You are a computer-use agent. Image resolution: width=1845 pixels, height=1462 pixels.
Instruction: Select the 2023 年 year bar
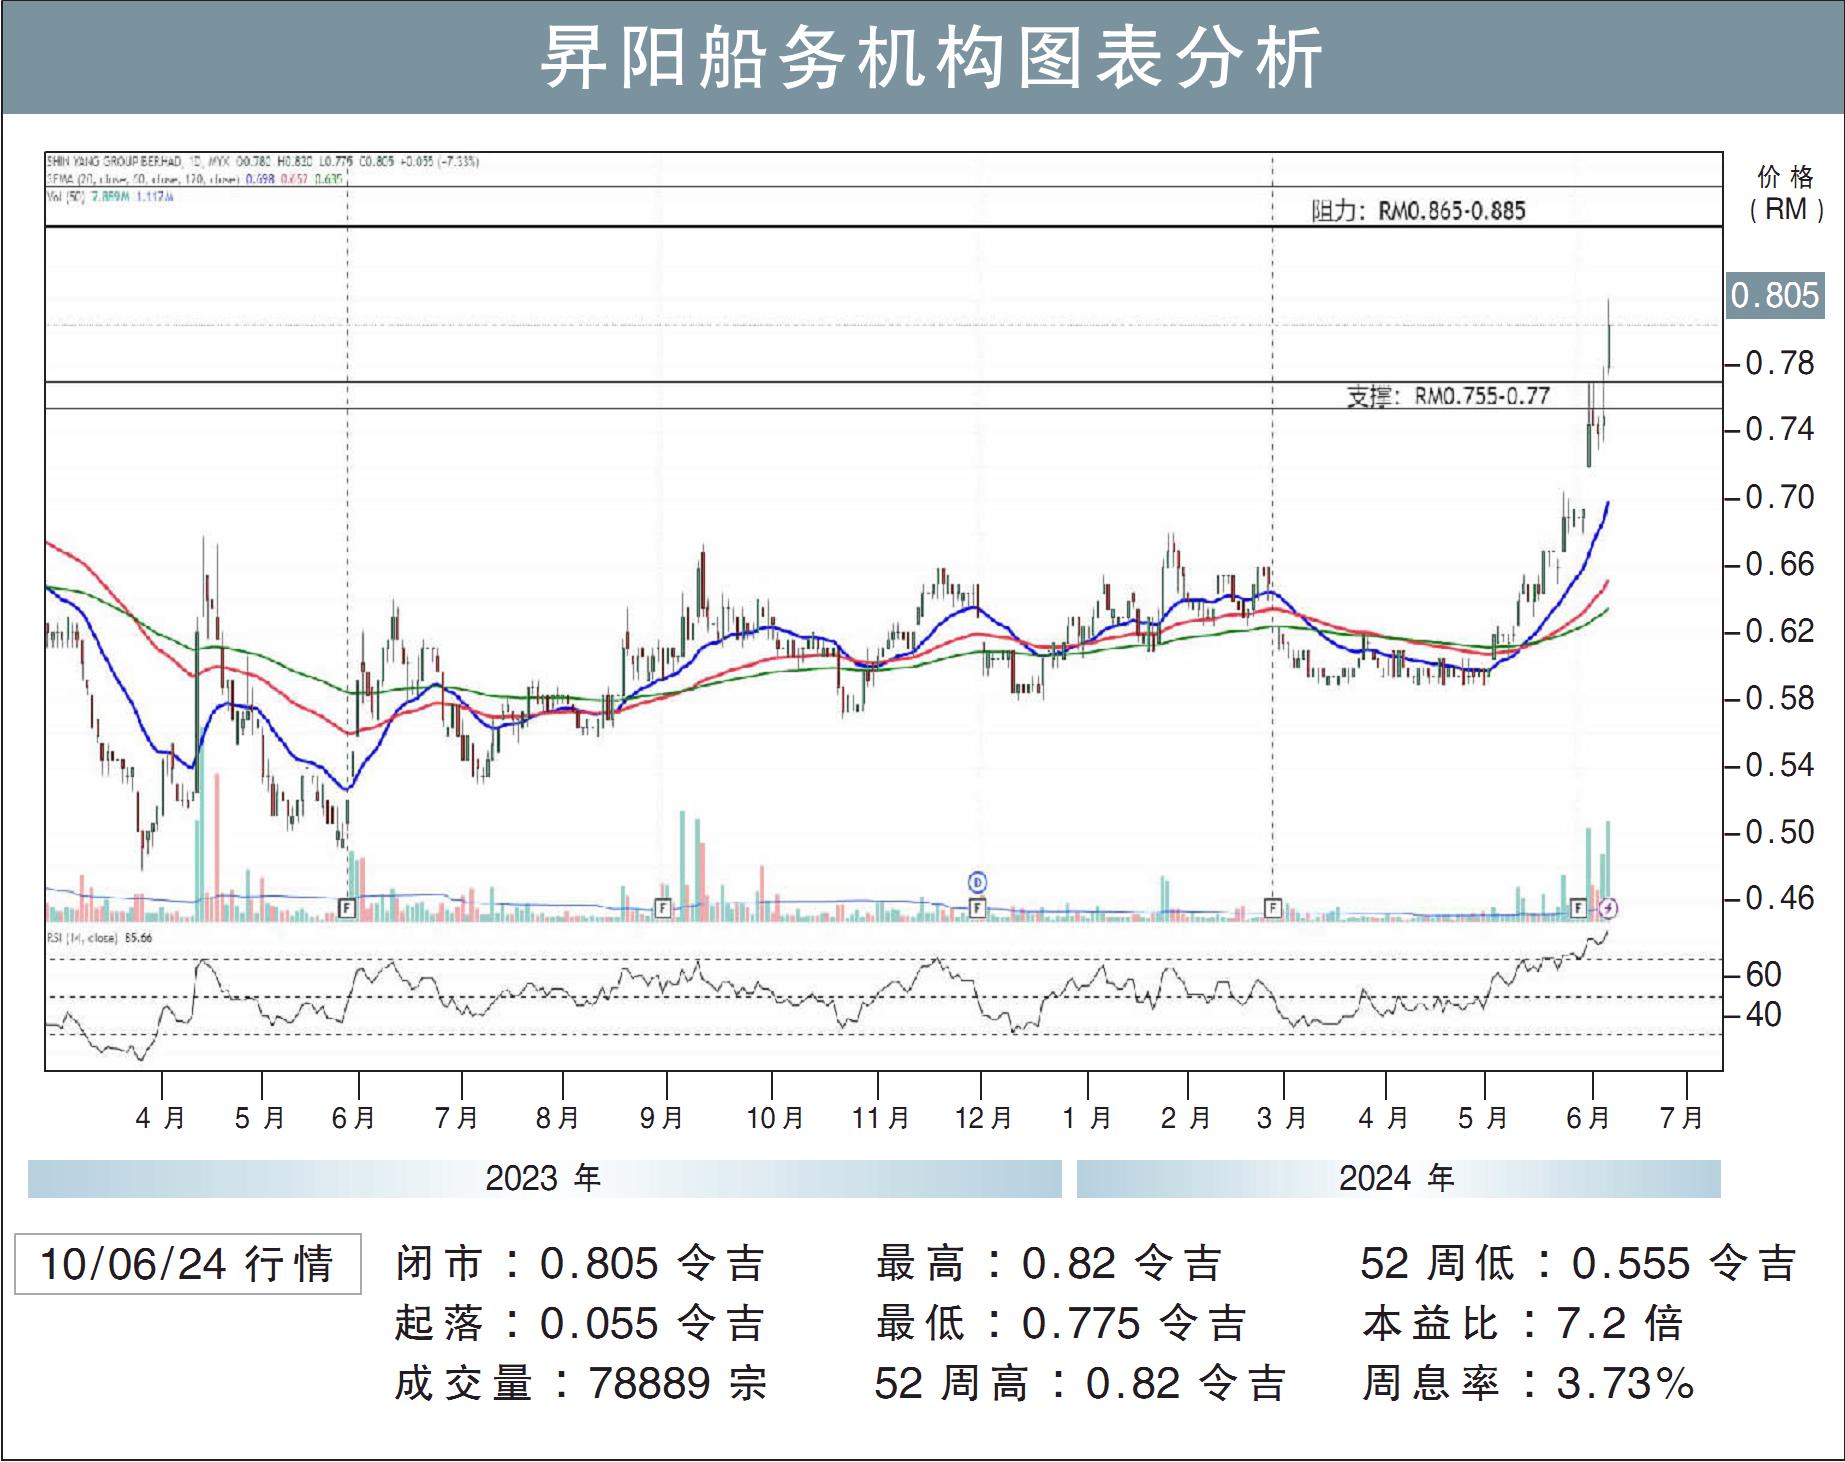pyautogui.click(x=544, y=1179)
